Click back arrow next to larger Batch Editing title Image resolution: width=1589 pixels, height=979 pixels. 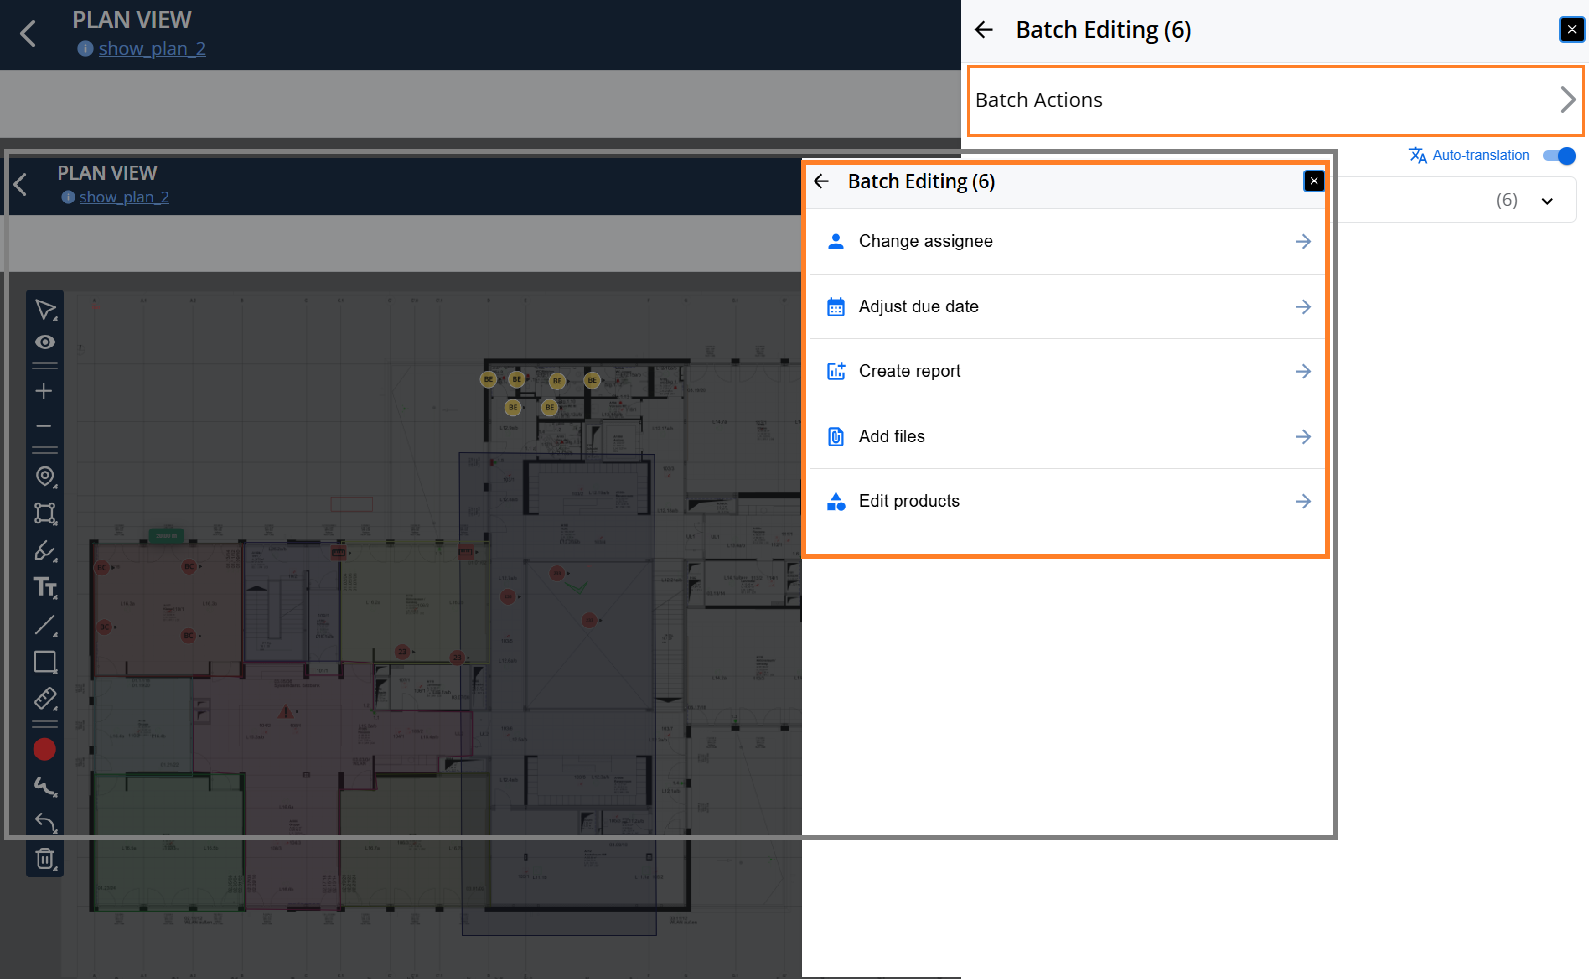coord(984,30)
